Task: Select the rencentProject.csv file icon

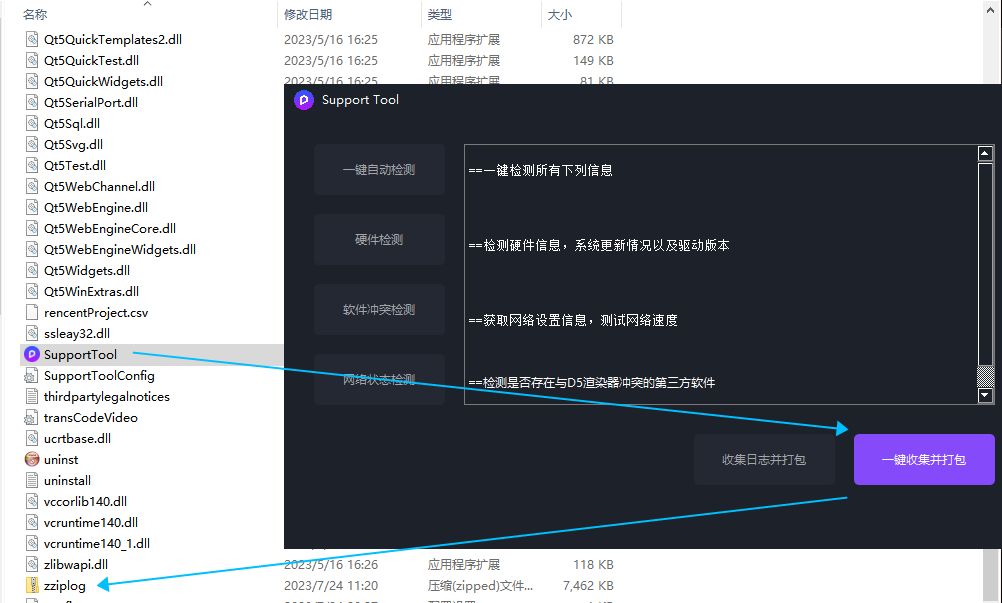Action: (32, 313)
